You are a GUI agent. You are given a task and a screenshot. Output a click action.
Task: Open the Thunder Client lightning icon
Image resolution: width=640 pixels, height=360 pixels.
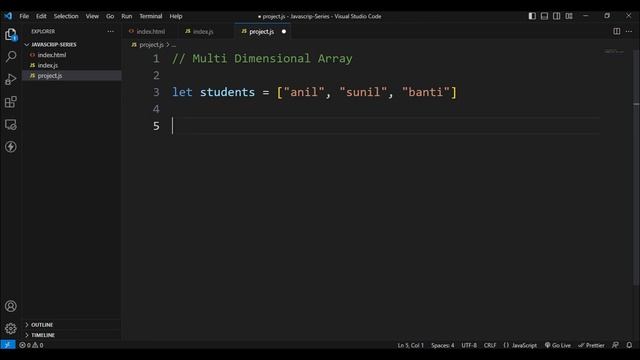(x=11, y=147)
